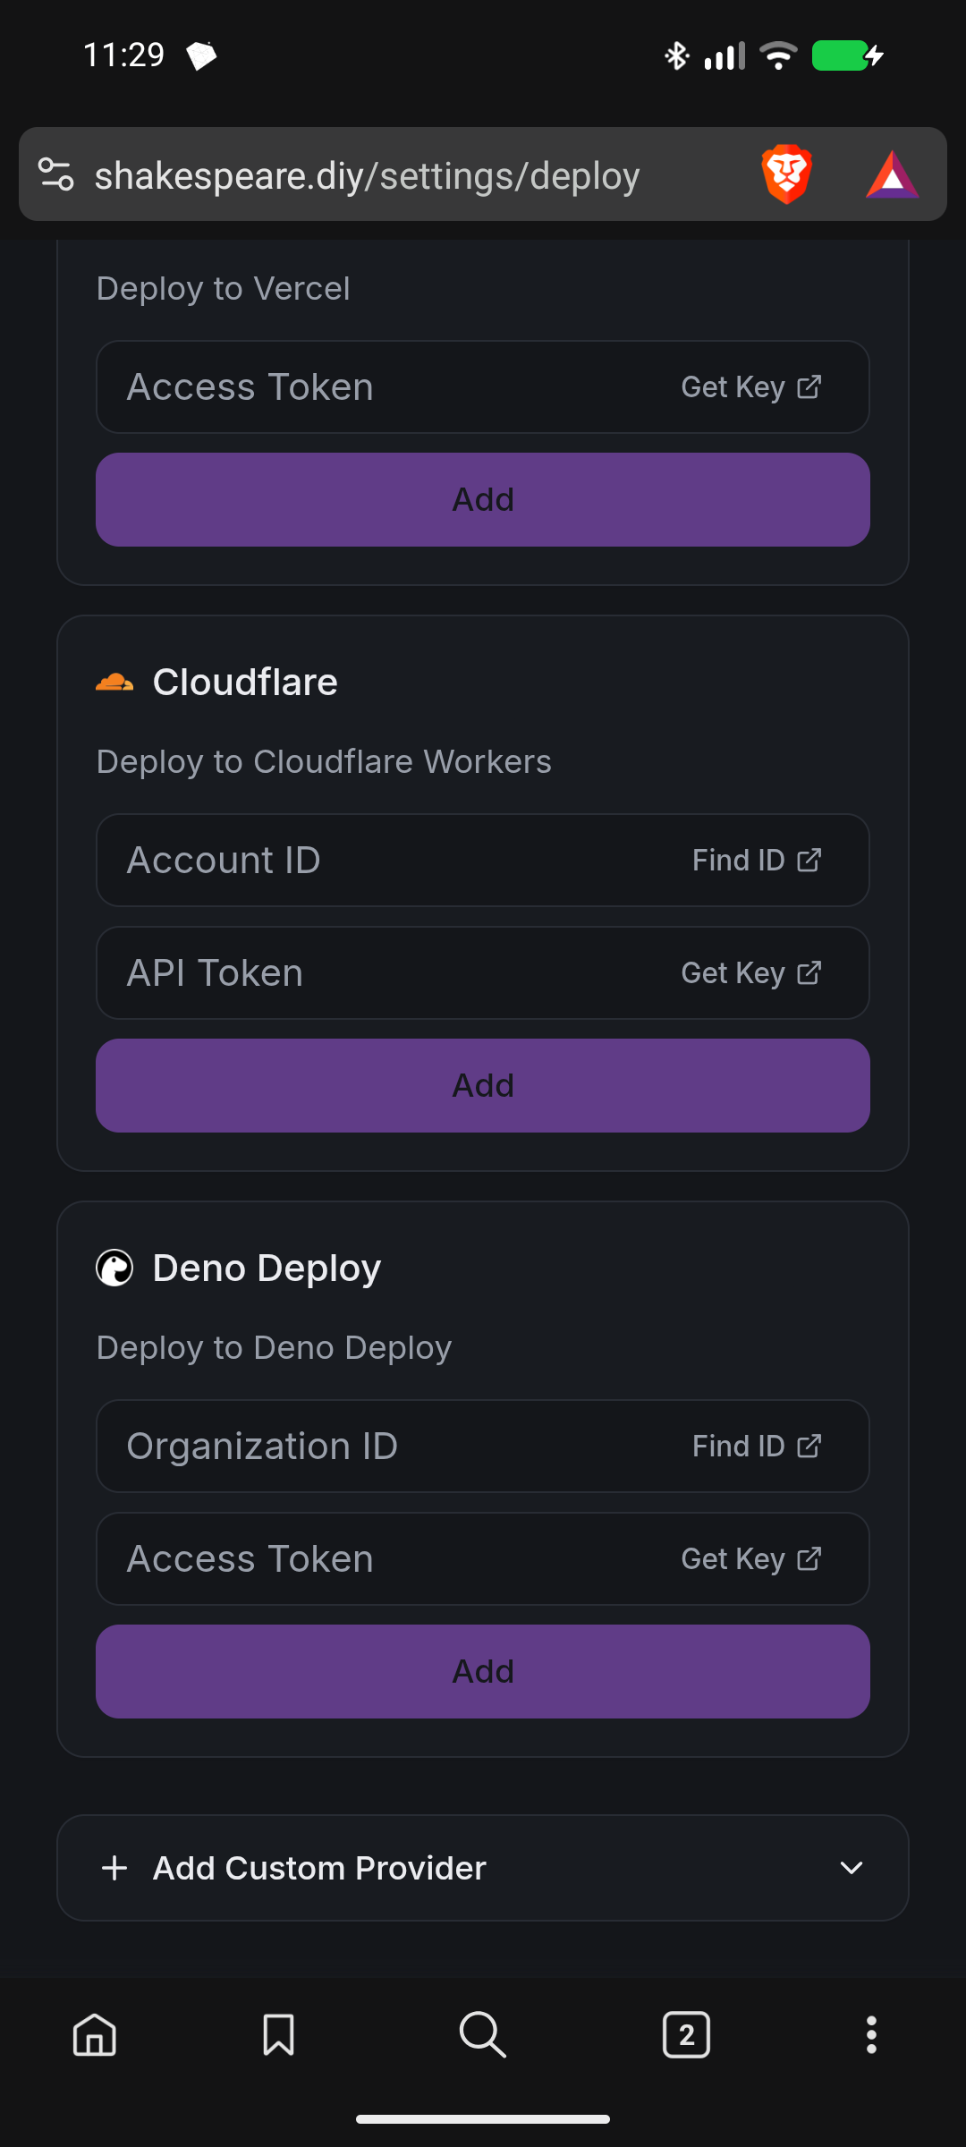
Task: Open Get Key link for Vercel Access Token
Action: [751, 387]
